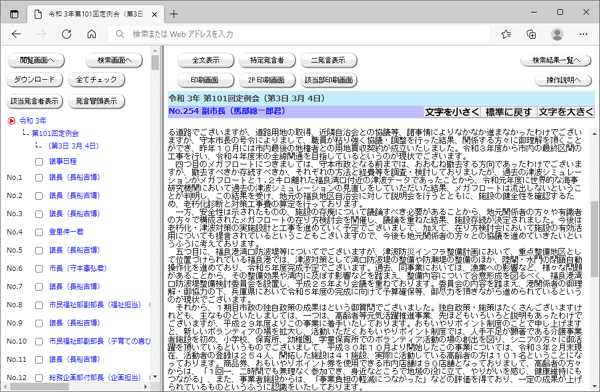The image size is (600, 392).
Task: Open the browser settings ellipsis menu
Action: pos(583,34)
